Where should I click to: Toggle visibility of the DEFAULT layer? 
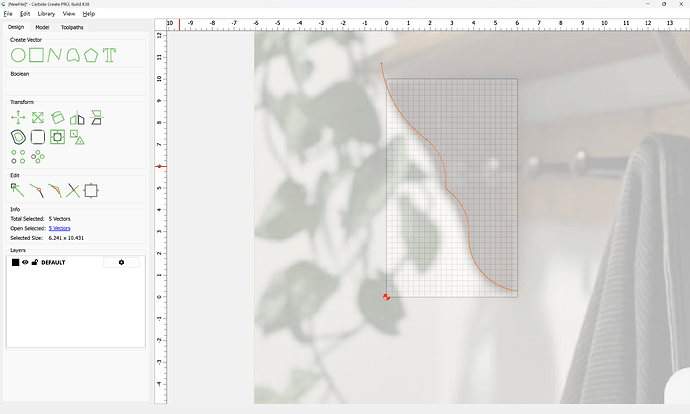click(26, 262)
